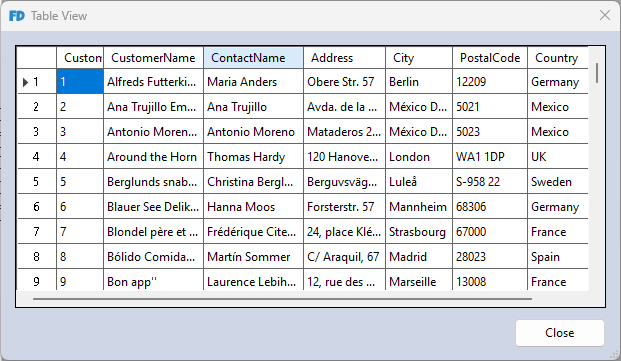Click the Avda. de la ... address cell
The image size is (621, 361).
click(345, 107)
